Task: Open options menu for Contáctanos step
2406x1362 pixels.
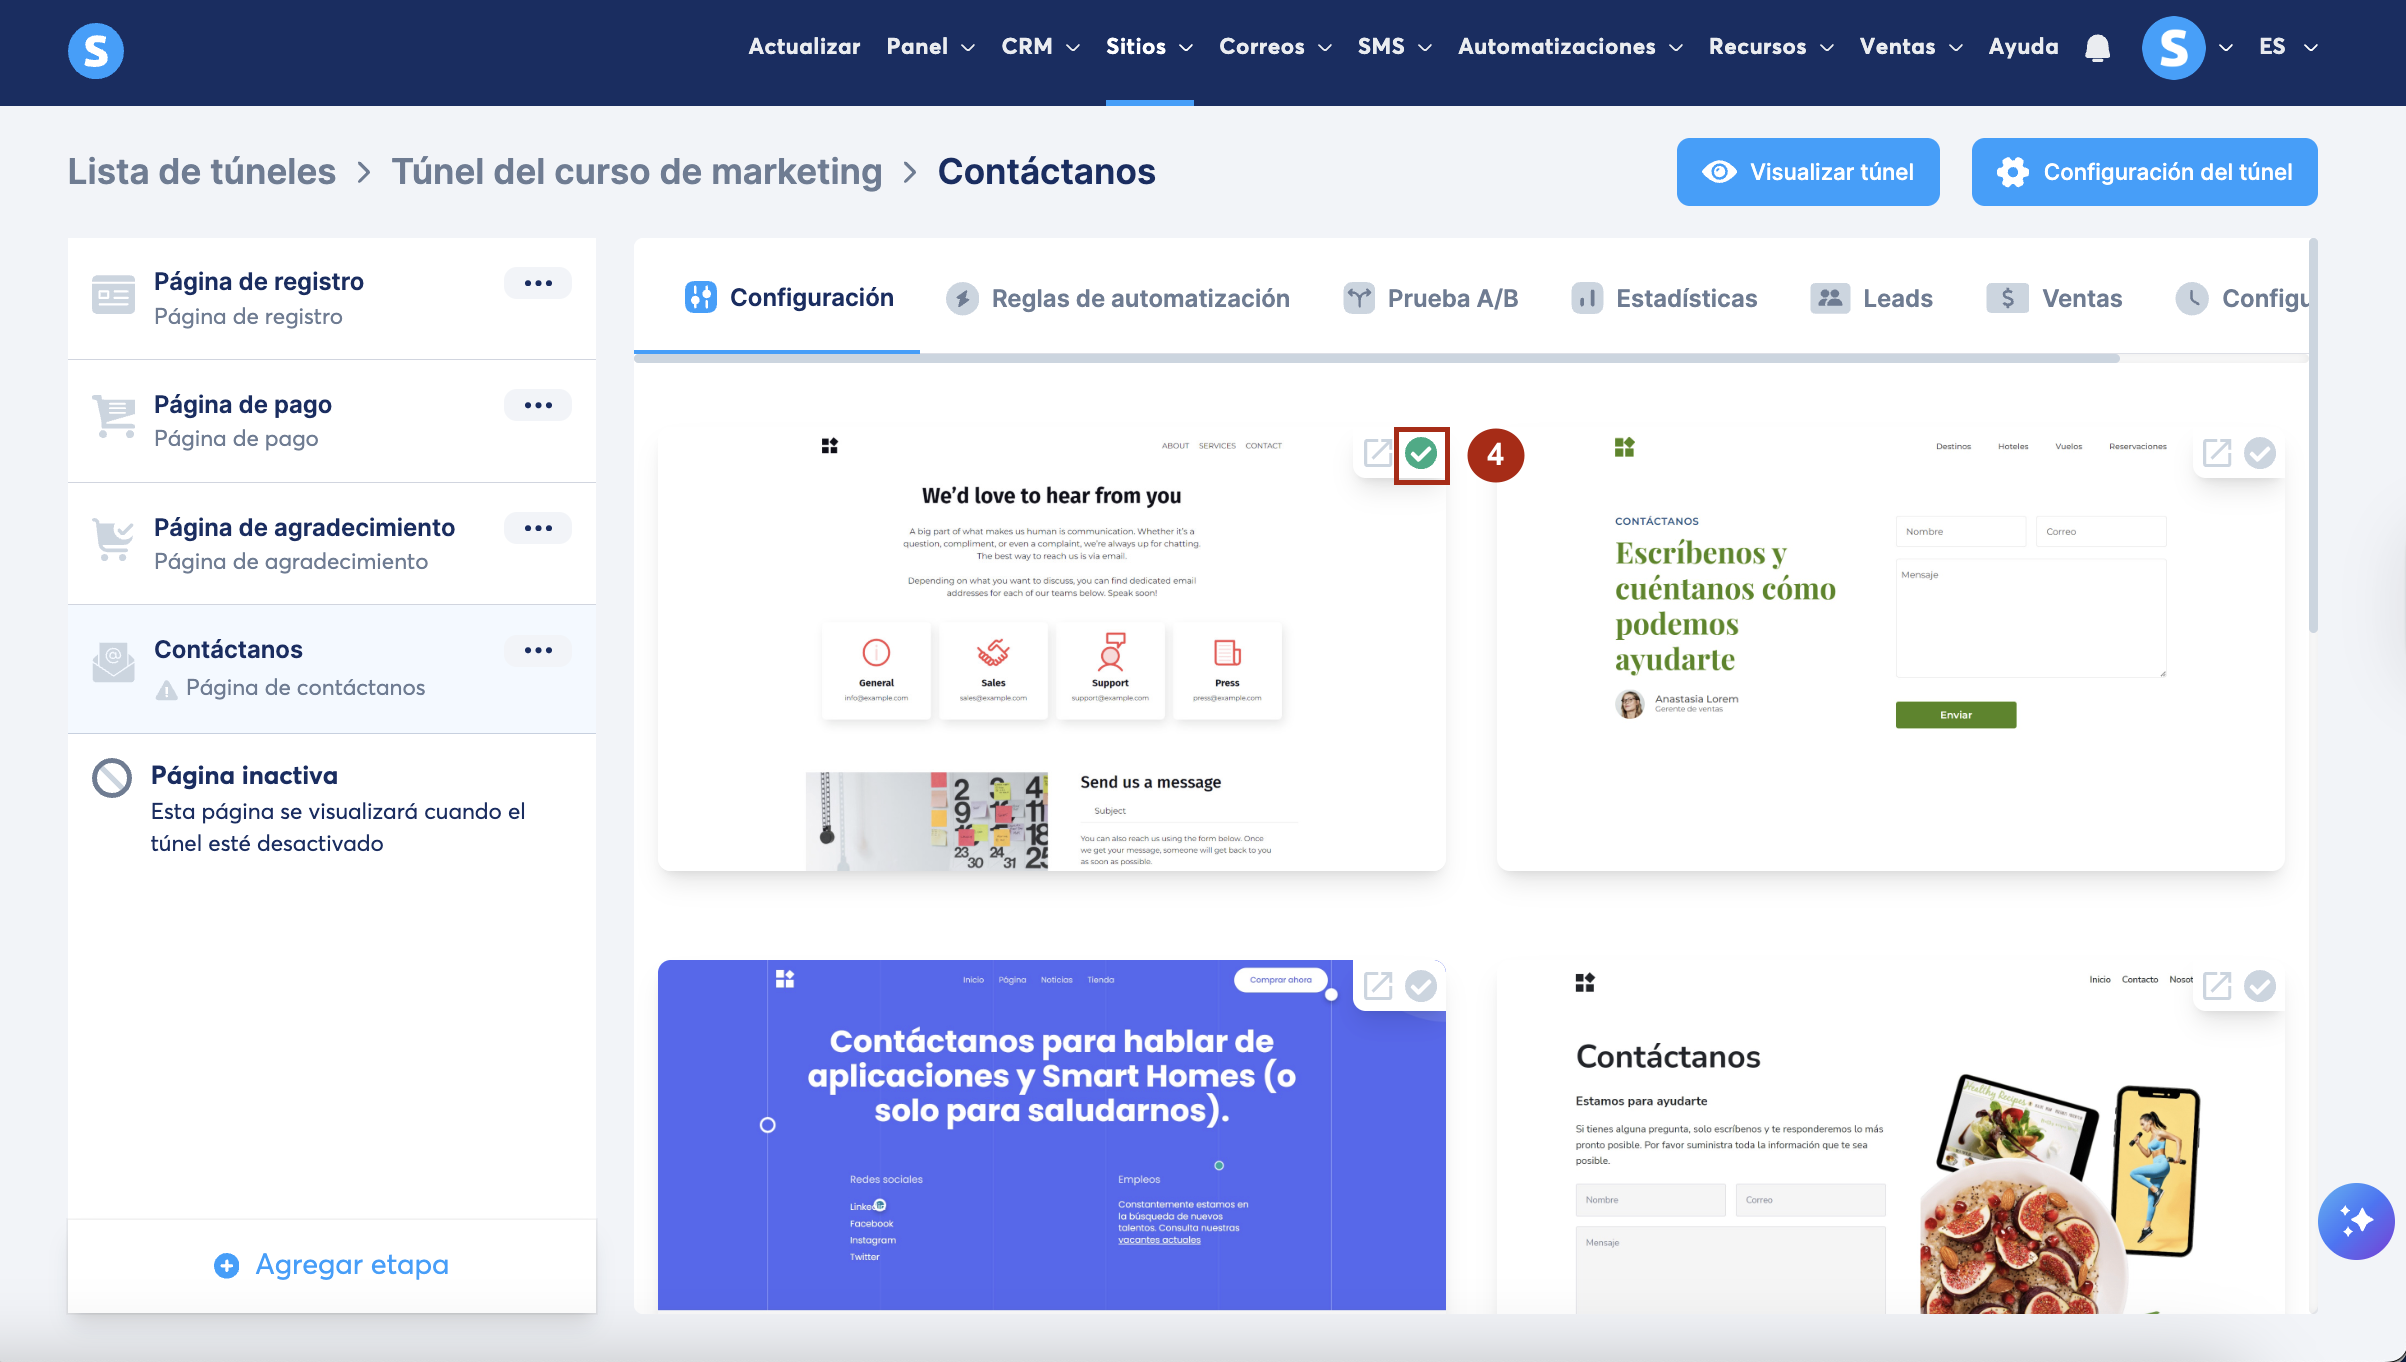Action: (538, 650)
